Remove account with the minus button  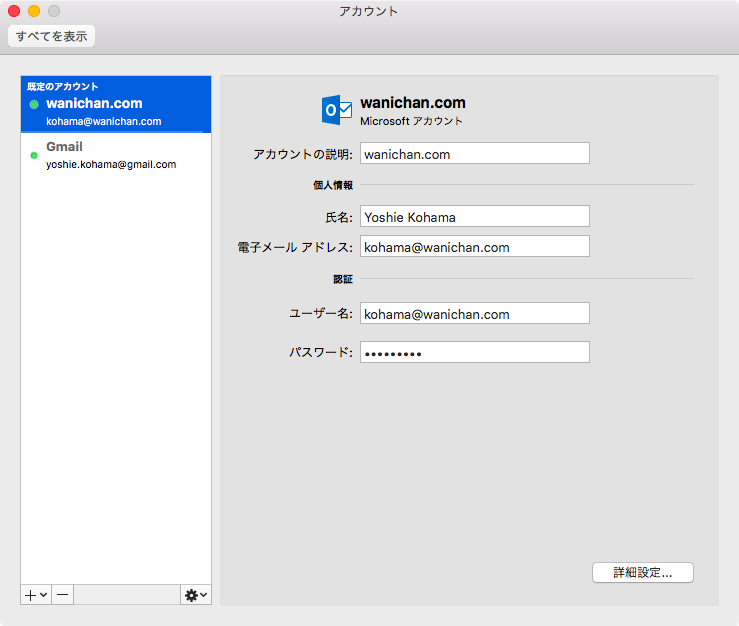62,595
